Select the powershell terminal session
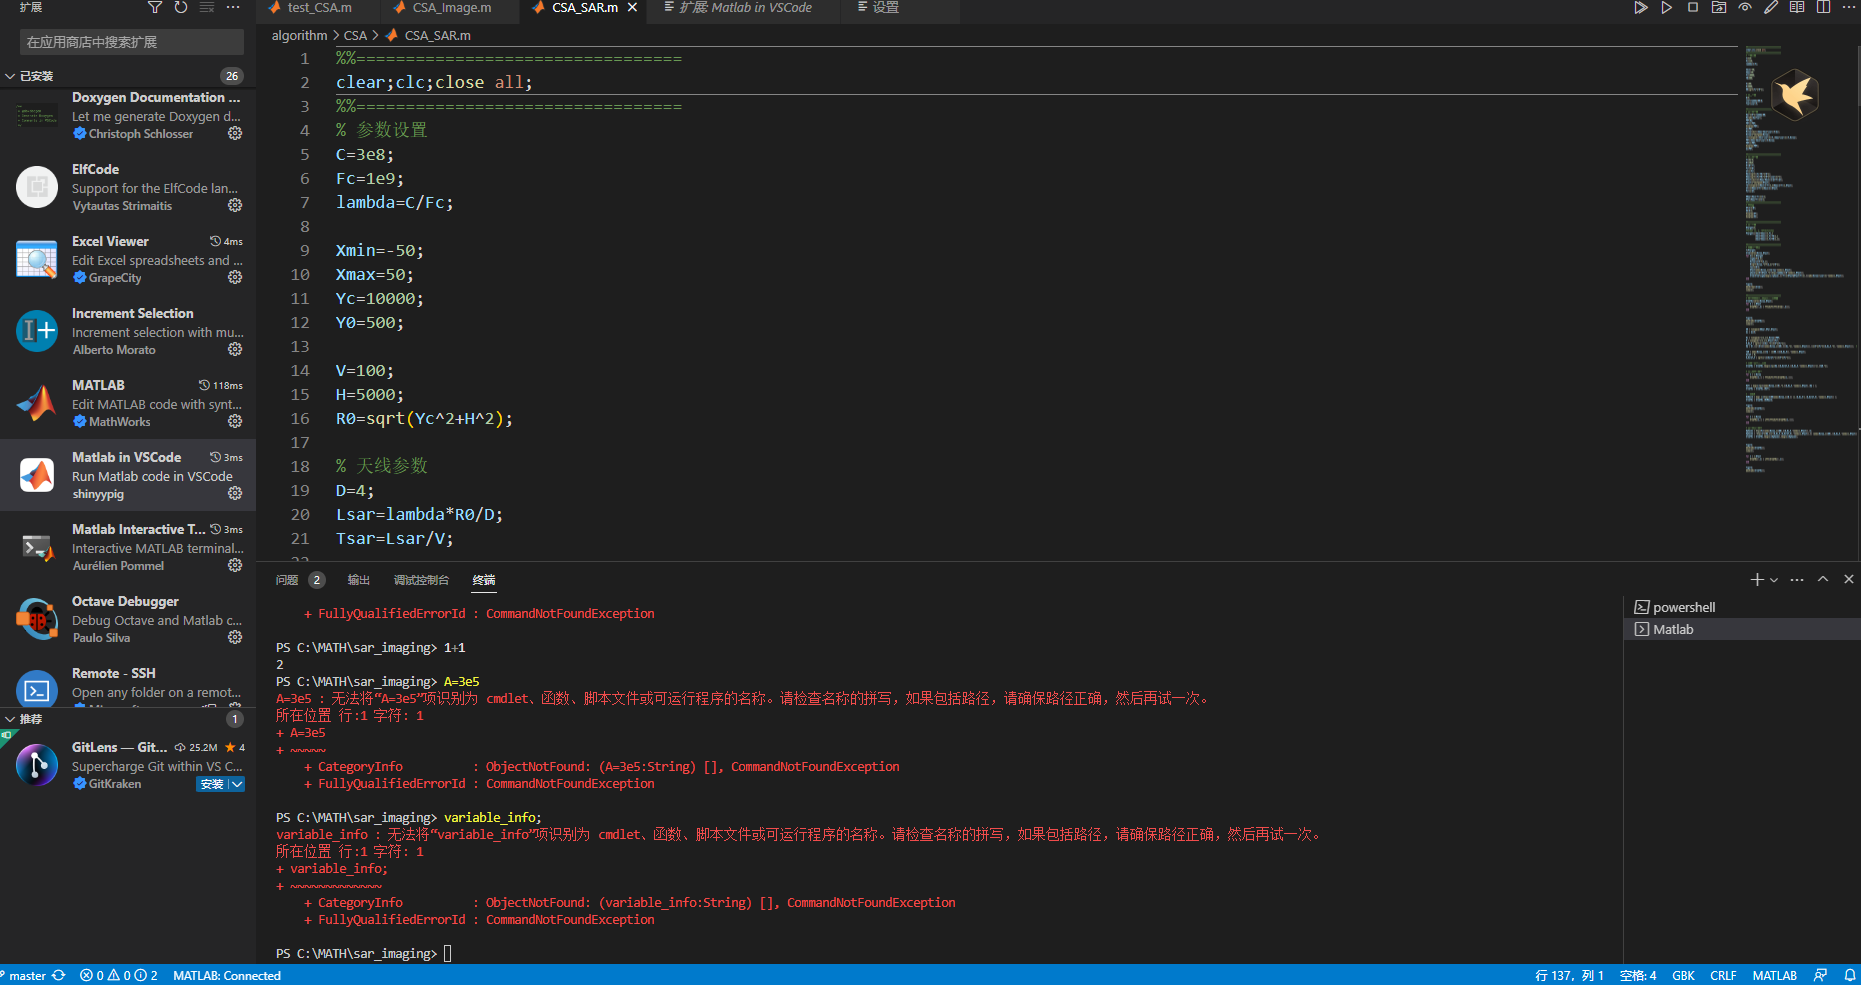Screen dimensions: 1861x985 (1684, 606)
